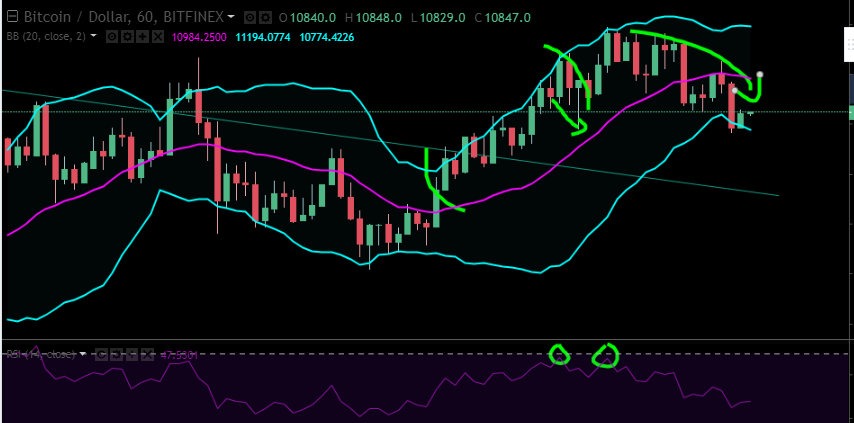Remove Bollinger Bands with its X icon
Screen dimensions: 854x423
(158, 37)
